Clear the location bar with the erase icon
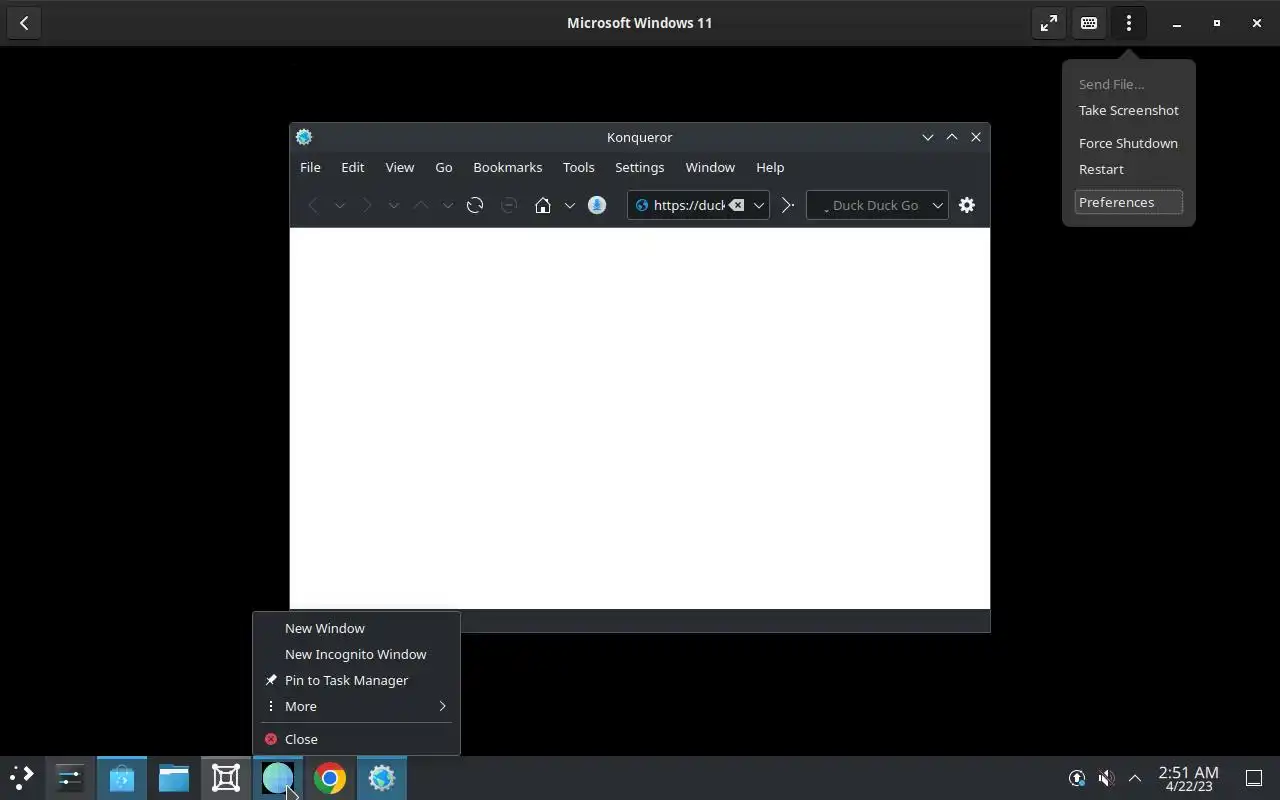Viewport: 1280px width, 800px height. [736, 205]
